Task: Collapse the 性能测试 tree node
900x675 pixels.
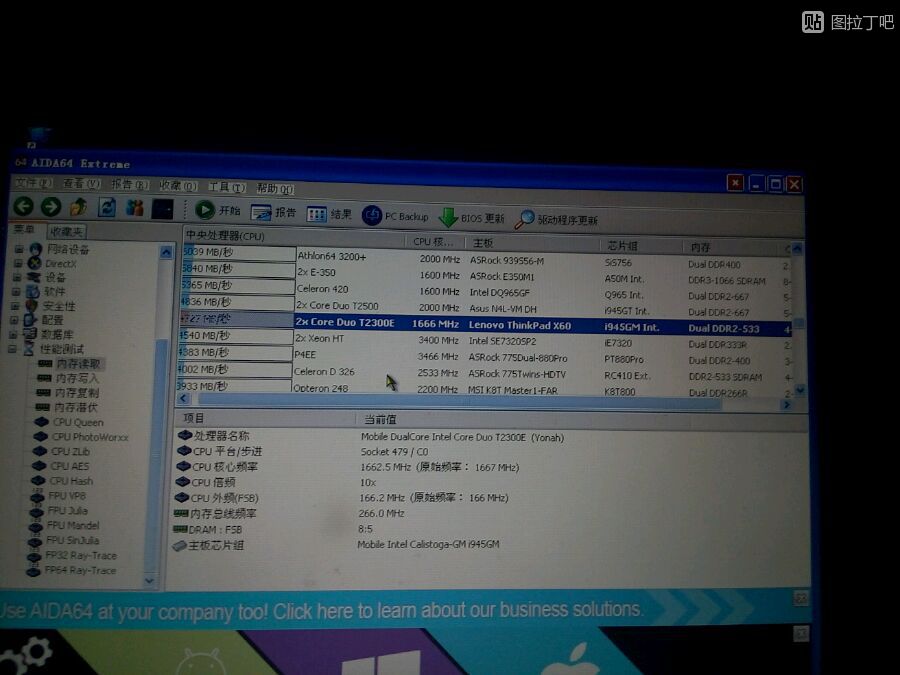Action: tap(12, 349)
